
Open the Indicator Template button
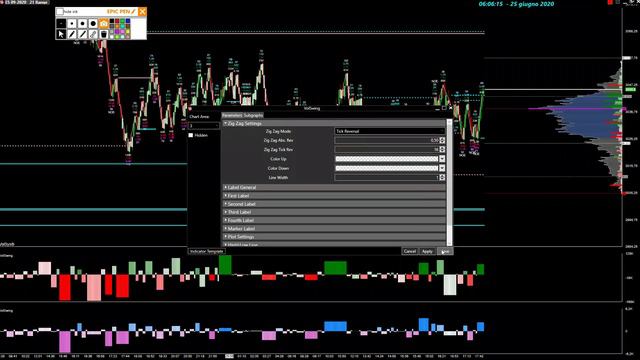(207, 251)
